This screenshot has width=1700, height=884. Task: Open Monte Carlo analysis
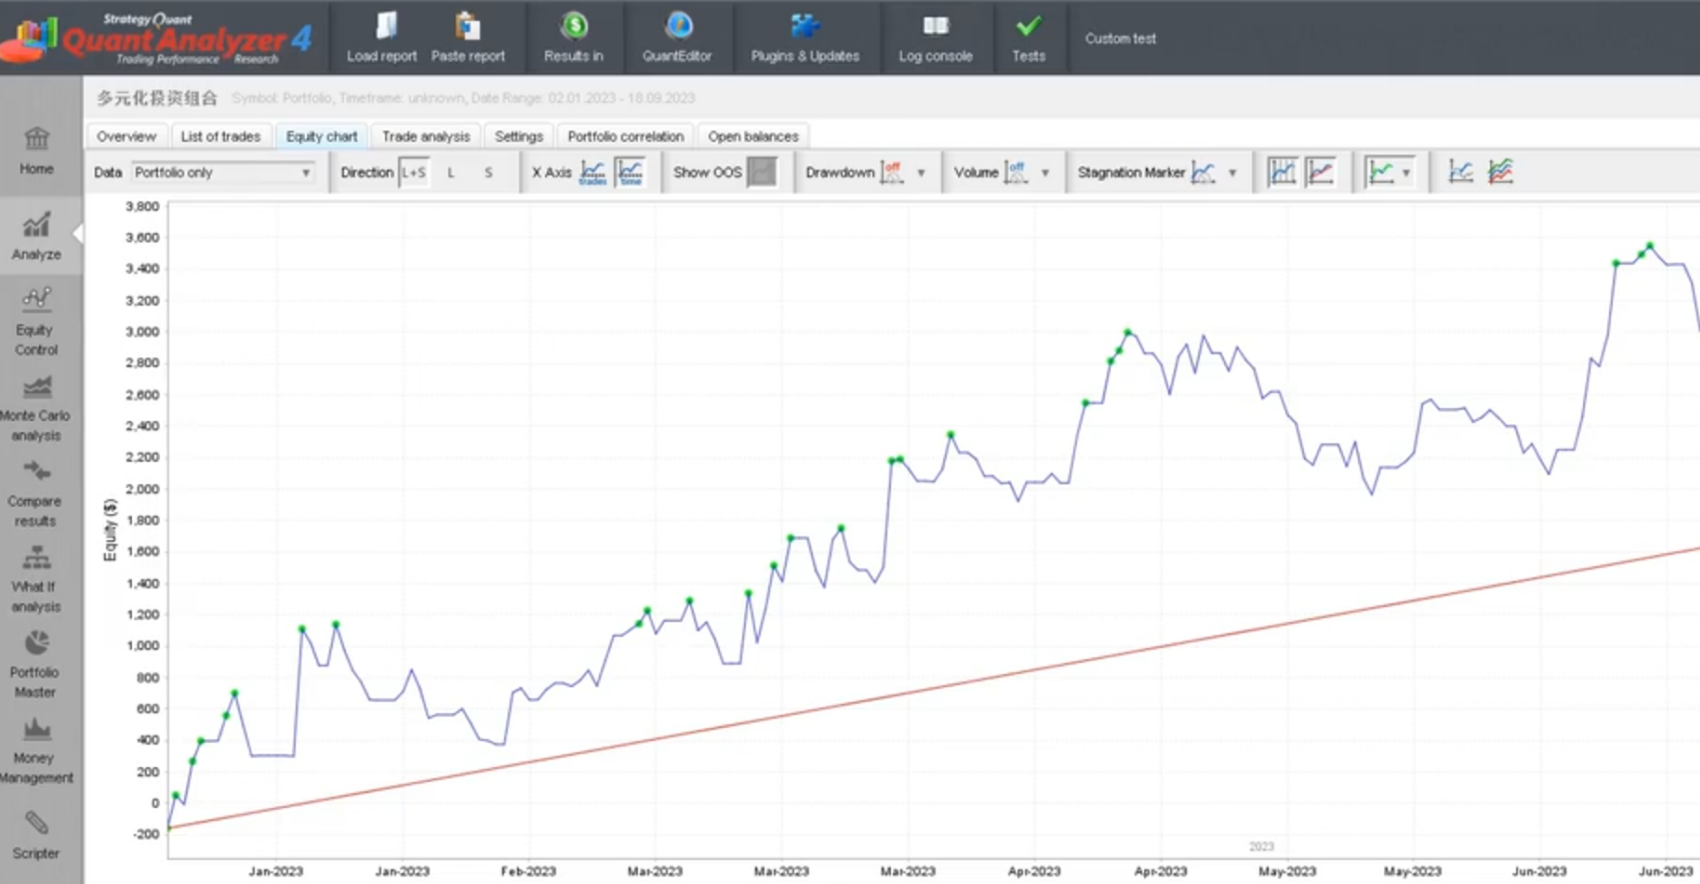pos(36,408)
